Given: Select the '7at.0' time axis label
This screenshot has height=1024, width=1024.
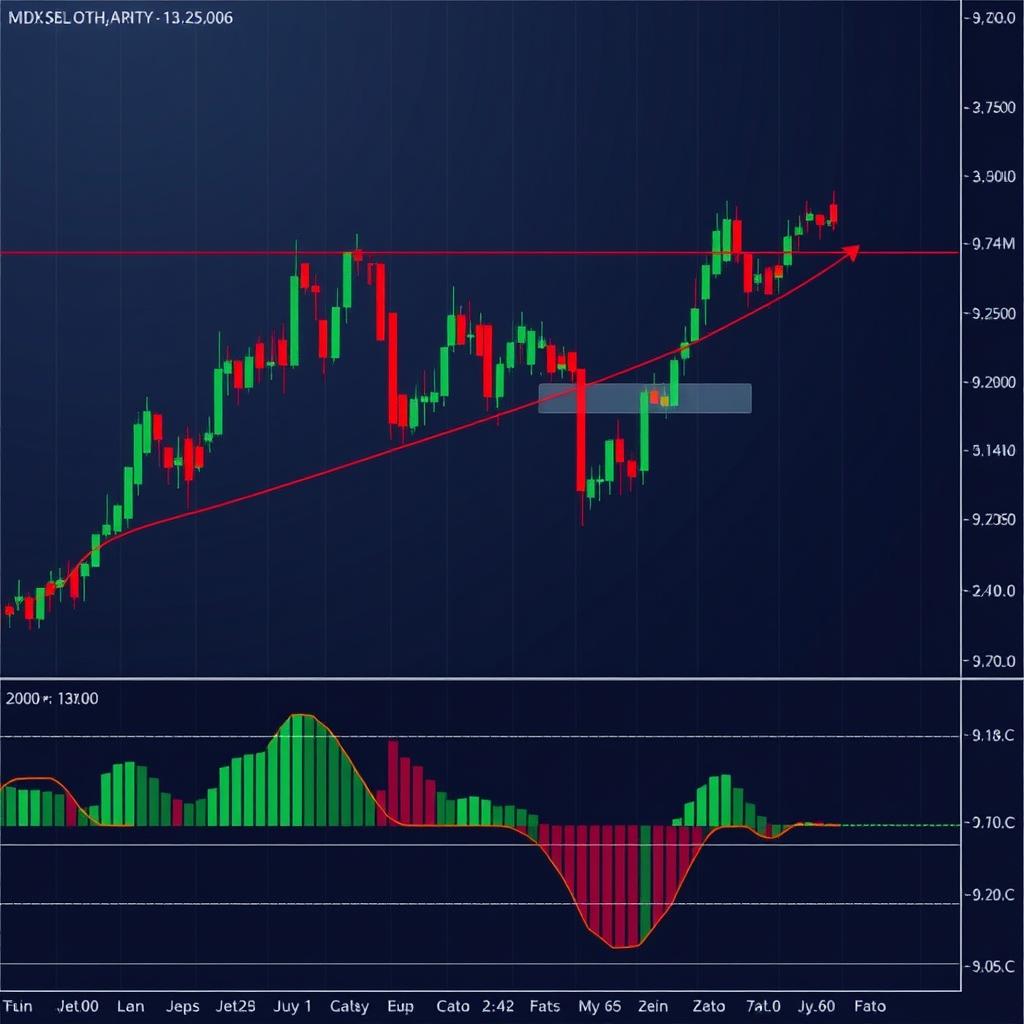Looking at the screenshot, I should tap(763, 1006).
